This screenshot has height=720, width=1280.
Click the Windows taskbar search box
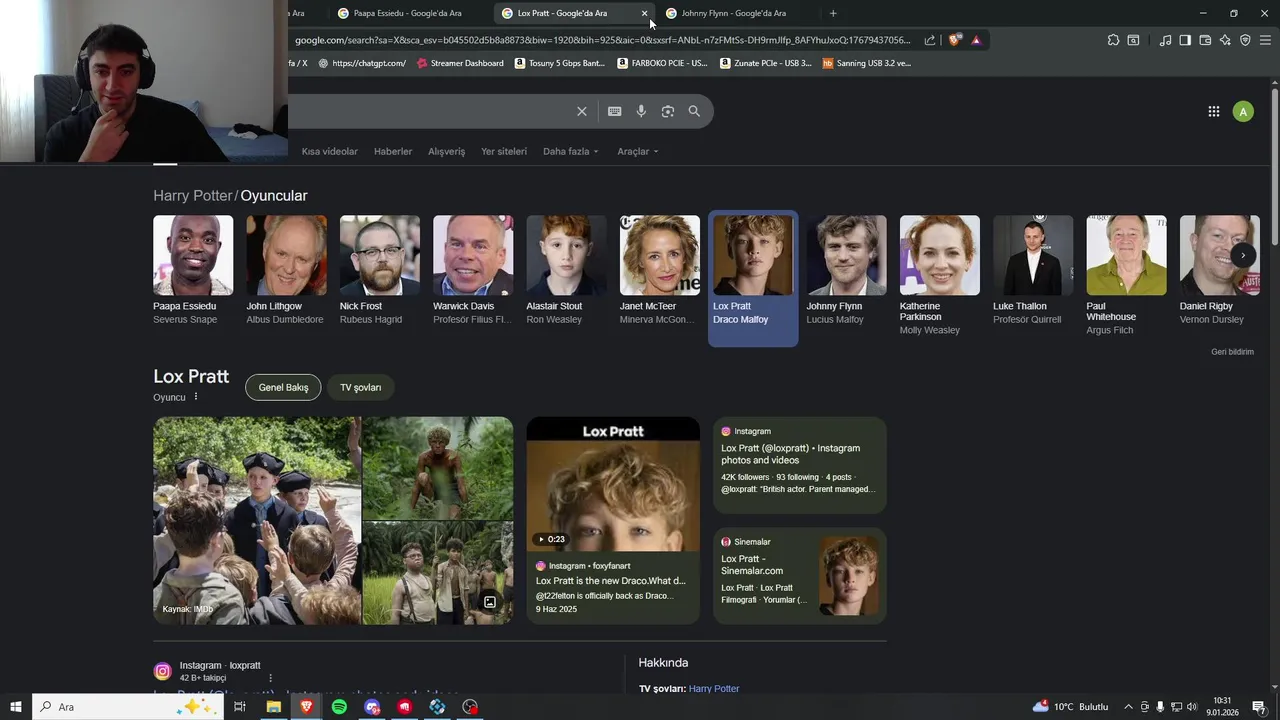coord(128,707)
